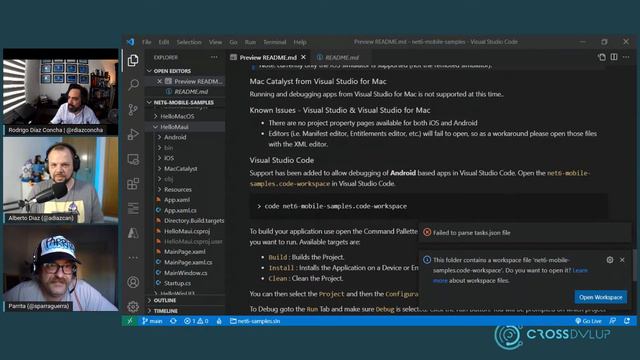Open the Azure view in the activity bar
Screen dimensions: 640x360
click(133, 233)
